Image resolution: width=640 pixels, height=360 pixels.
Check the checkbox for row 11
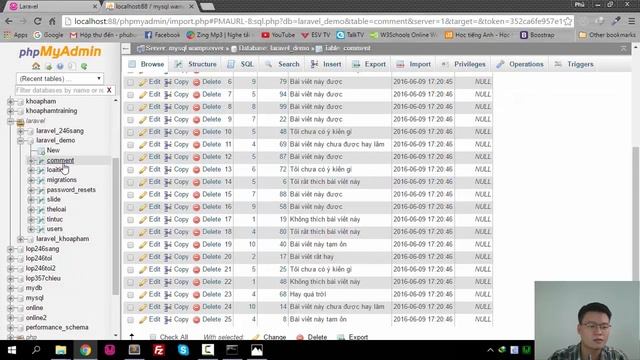click(x=130, y=145)
